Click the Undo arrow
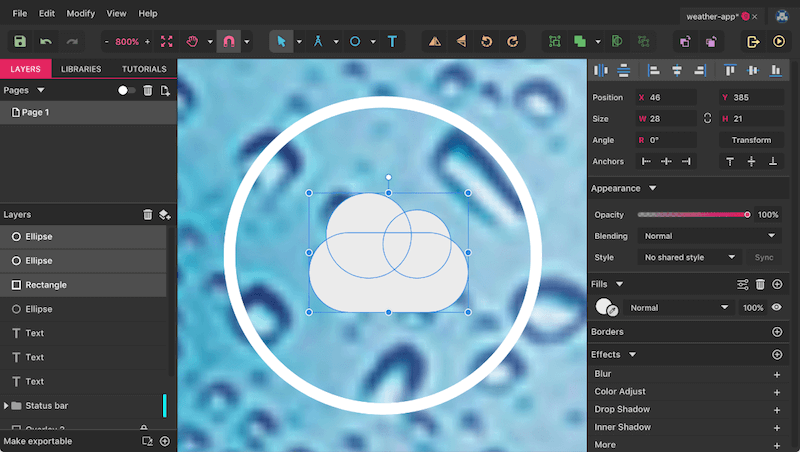This screenshot has height=452, width=800. pos(45,42)
